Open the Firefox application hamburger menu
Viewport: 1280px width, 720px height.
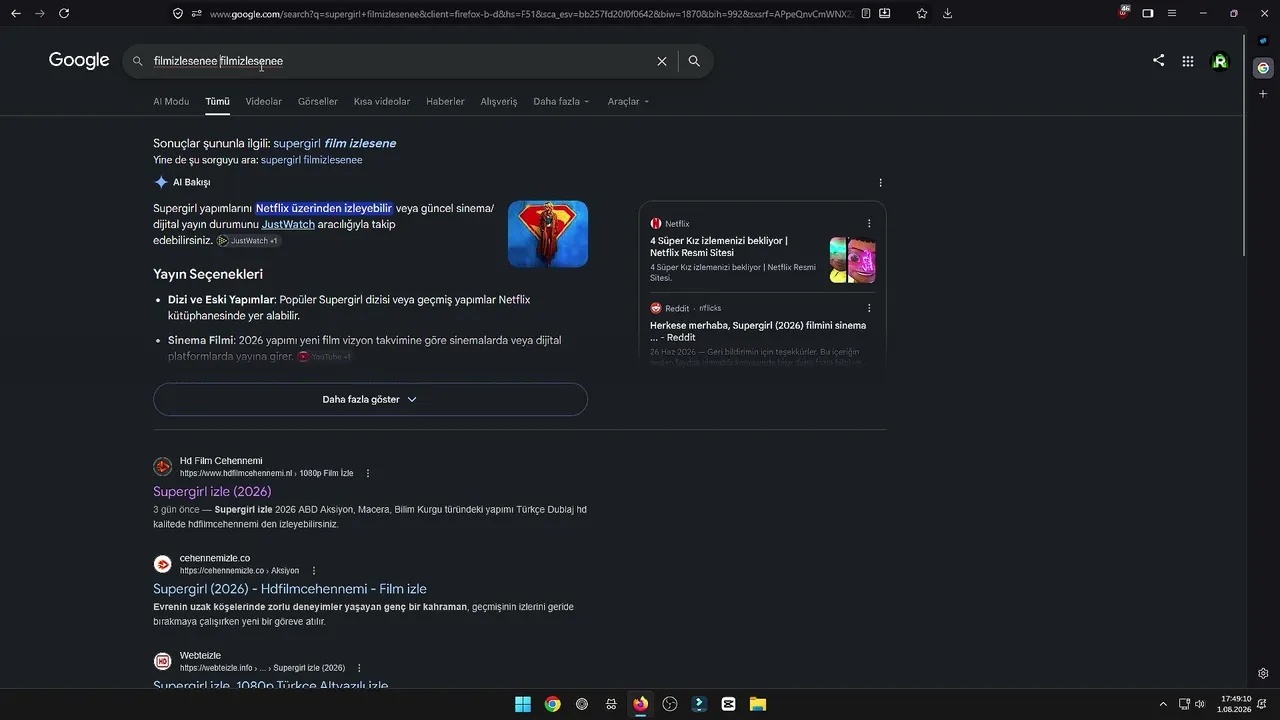click(1172, 13)
